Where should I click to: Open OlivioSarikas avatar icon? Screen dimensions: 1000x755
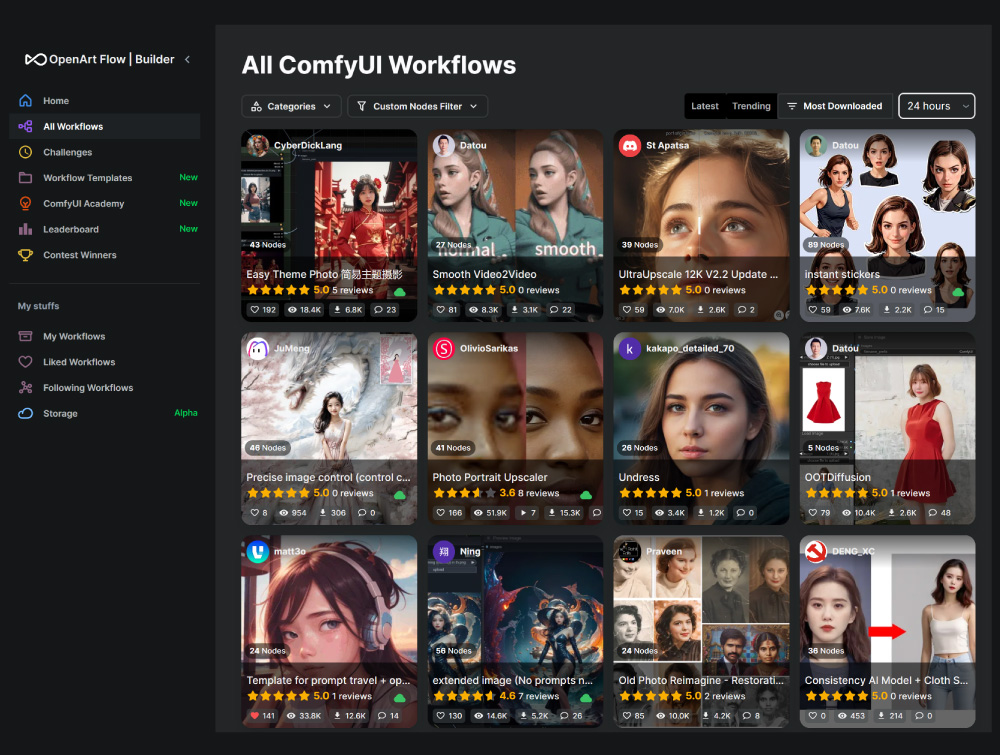(x=444, y=348)
